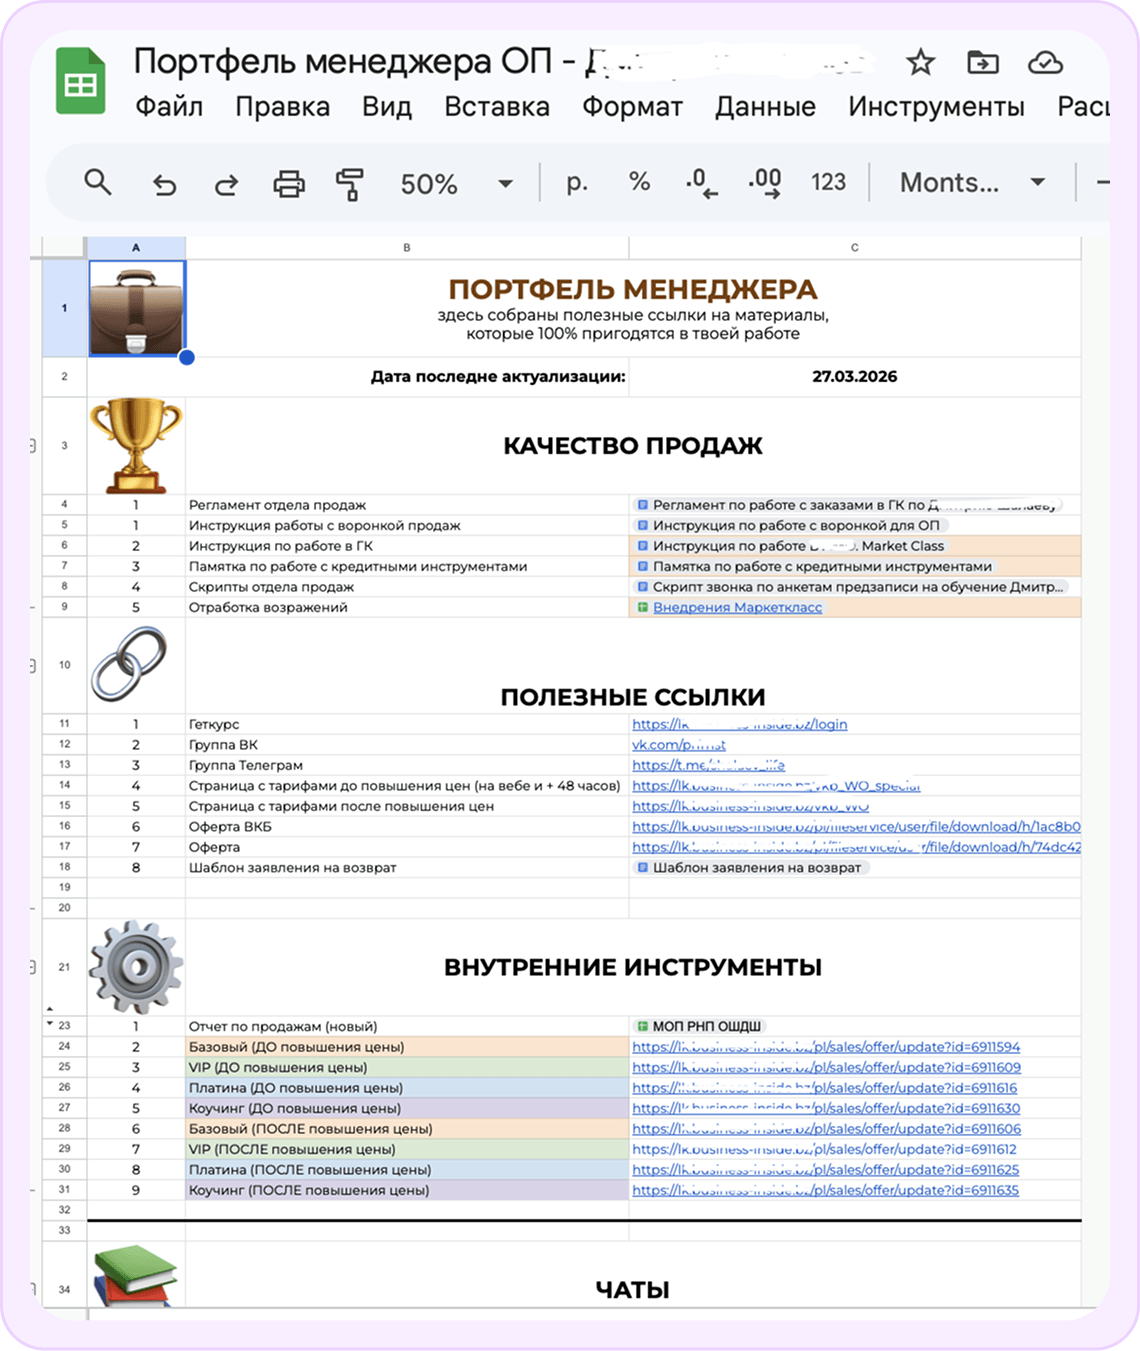The image size is (1140, 1351).
Task: Print the spreadsheet
Action: click(x=289, y=184)
